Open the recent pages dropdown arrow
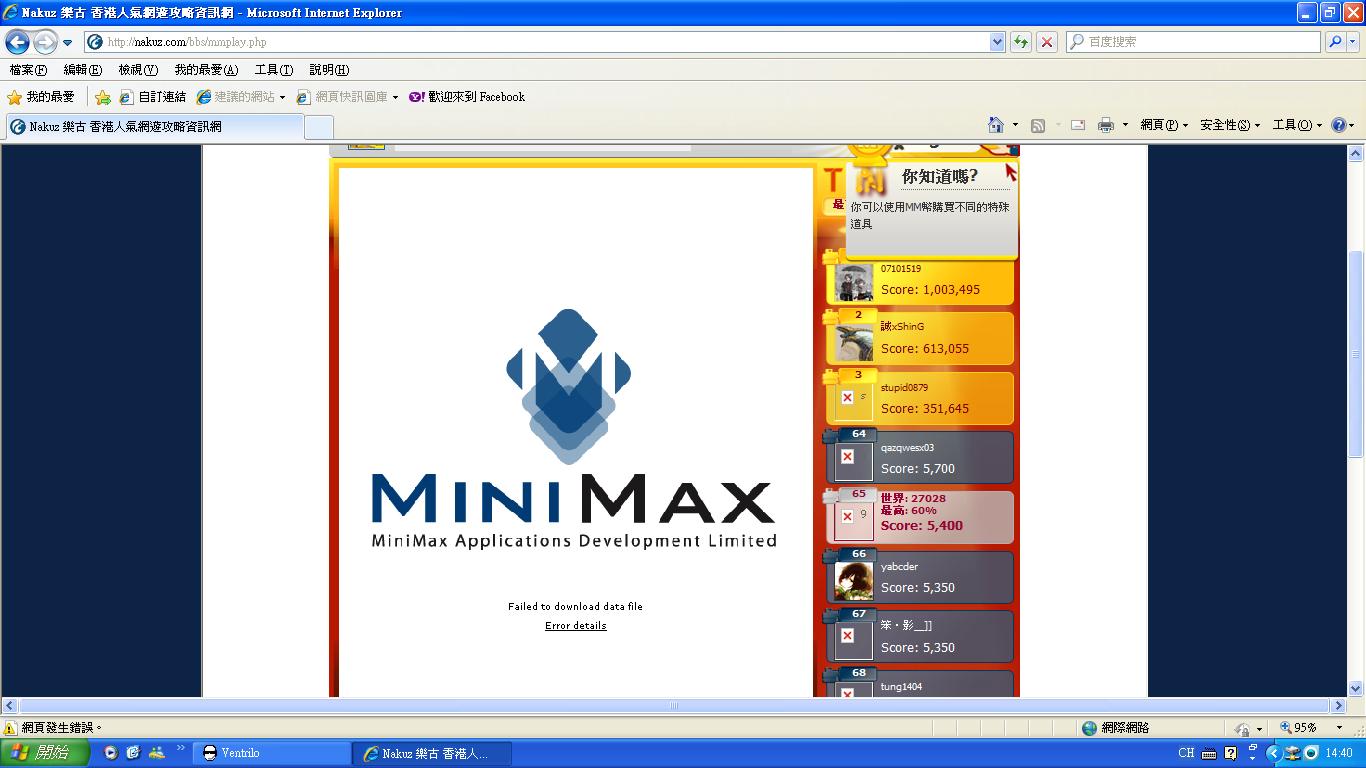This screenshot has width=1366, height=768. [x=68, y=43]
